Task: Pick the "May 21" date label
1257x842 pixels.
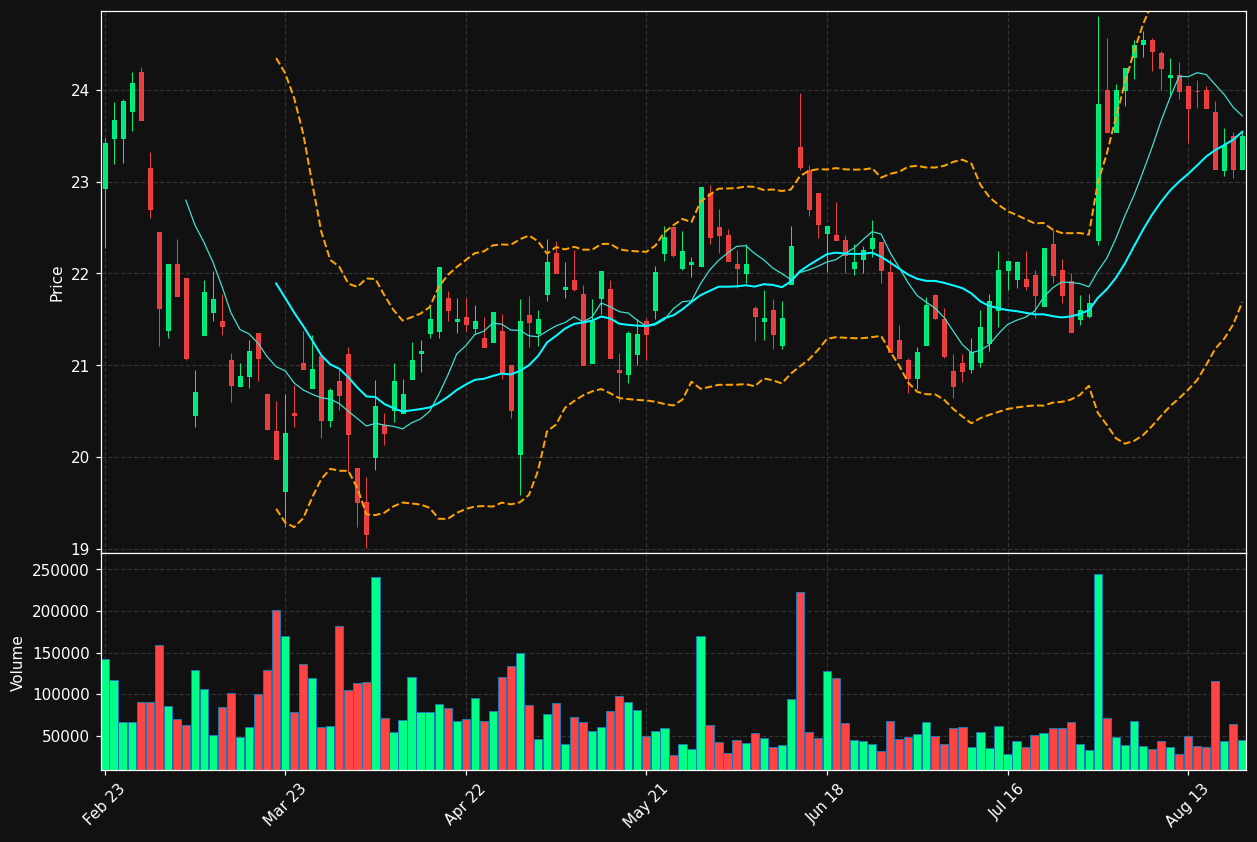Action: click(x=644, y=804)
